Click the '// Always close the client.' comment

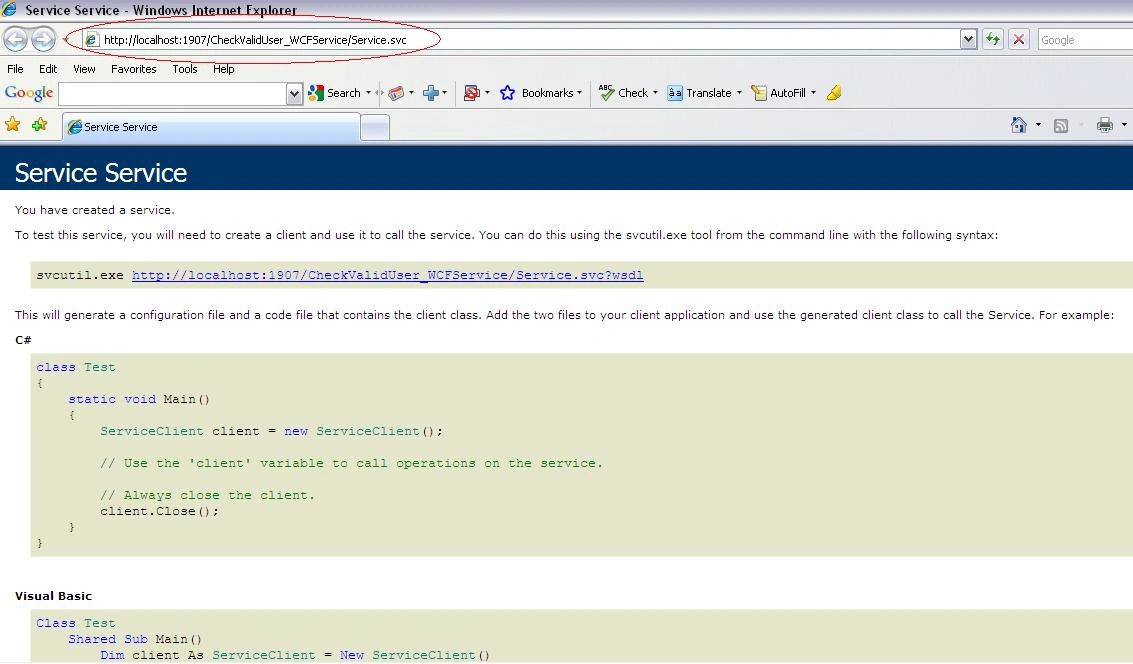[207, 495]
